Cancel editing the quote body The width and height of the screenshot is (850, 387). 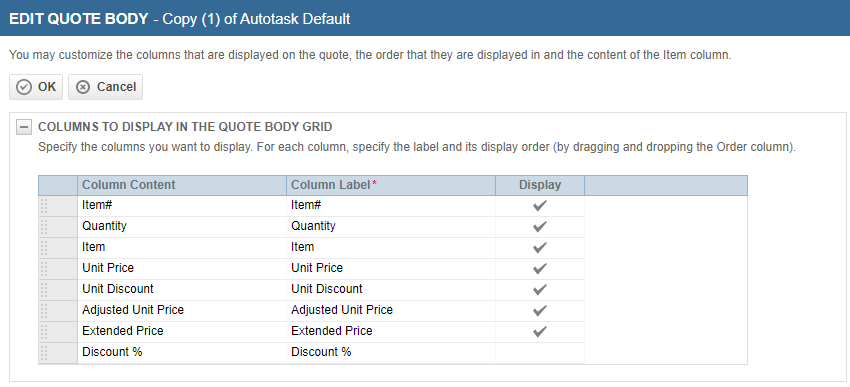click(106, 87)
